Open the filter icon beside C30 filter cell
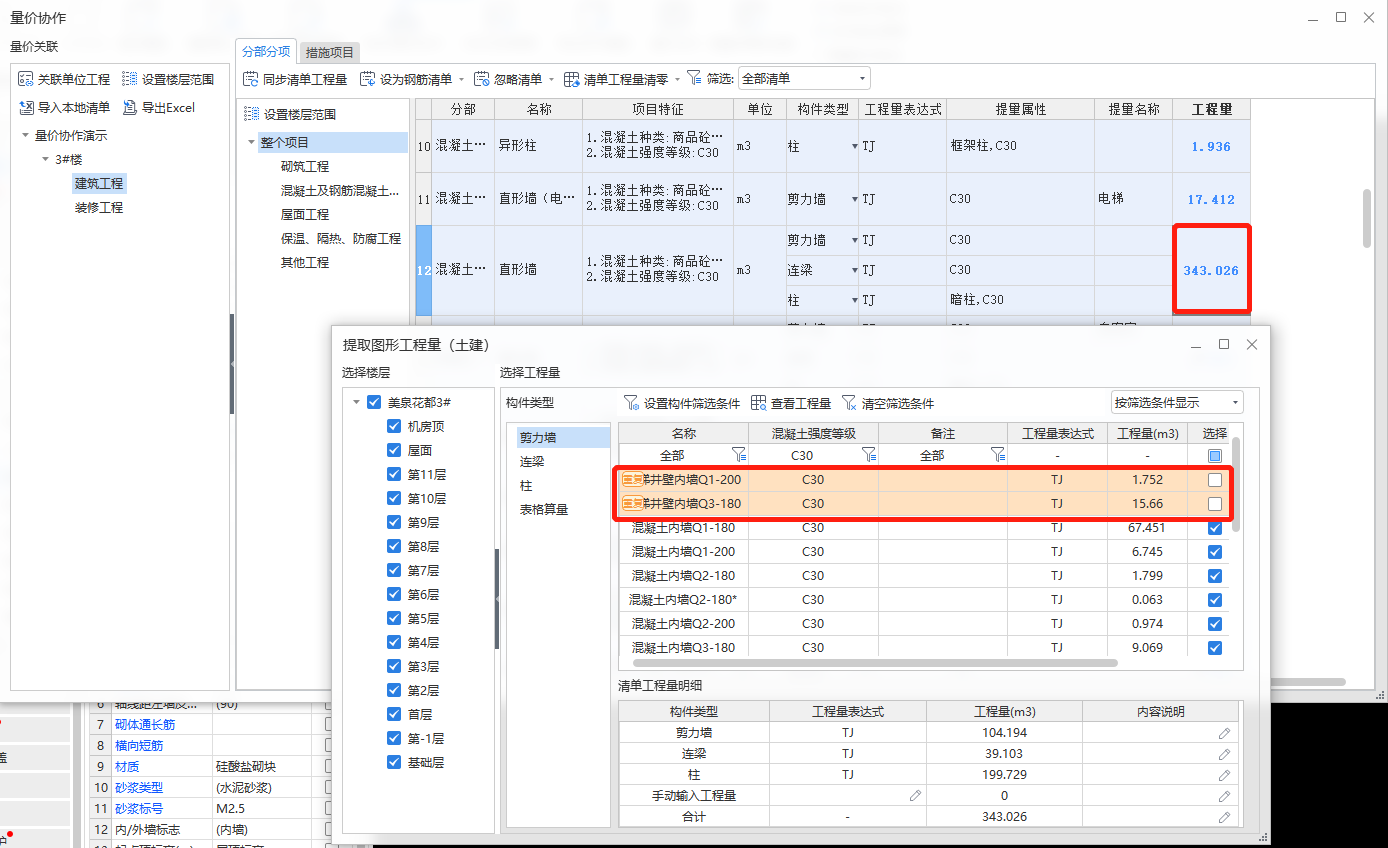This screenshot has height=848, width=1388. (x=869, y=455)
